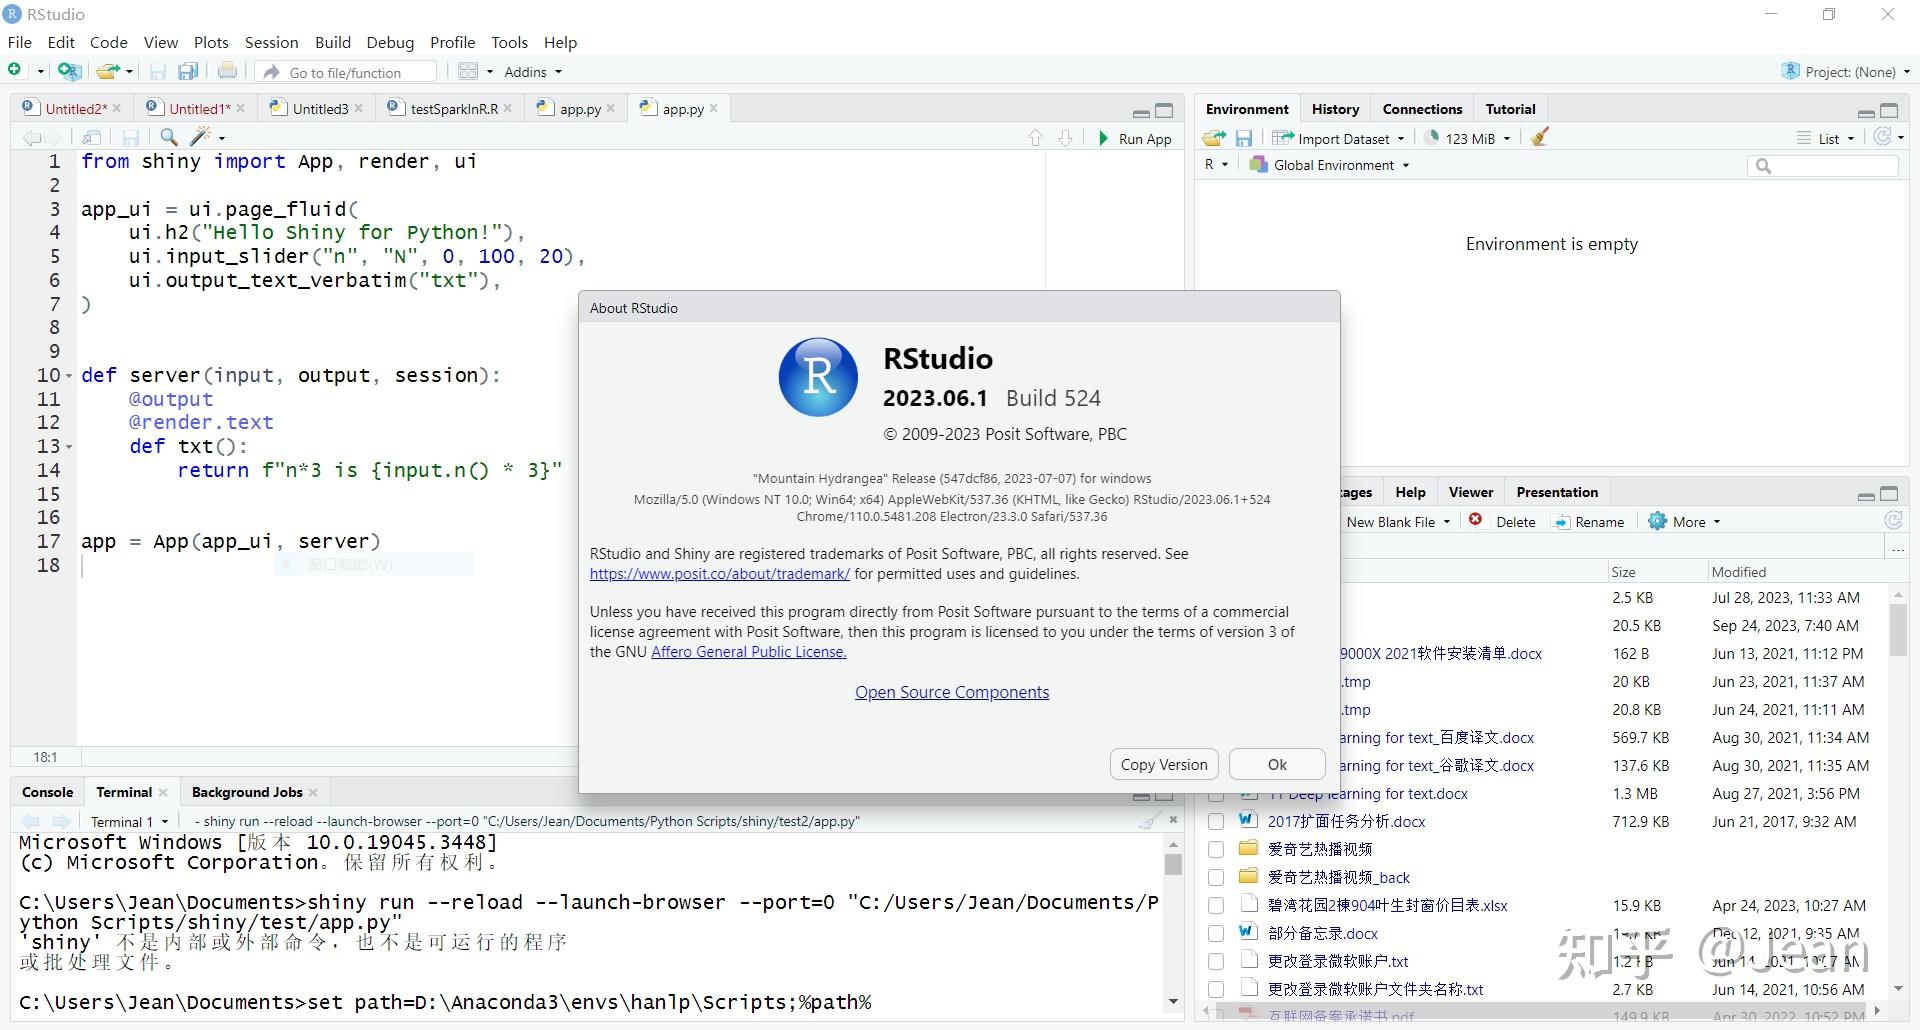Click the Environment search box
The height and width of the screenshot is (1030, 1920).
(x=1823, y=166)
